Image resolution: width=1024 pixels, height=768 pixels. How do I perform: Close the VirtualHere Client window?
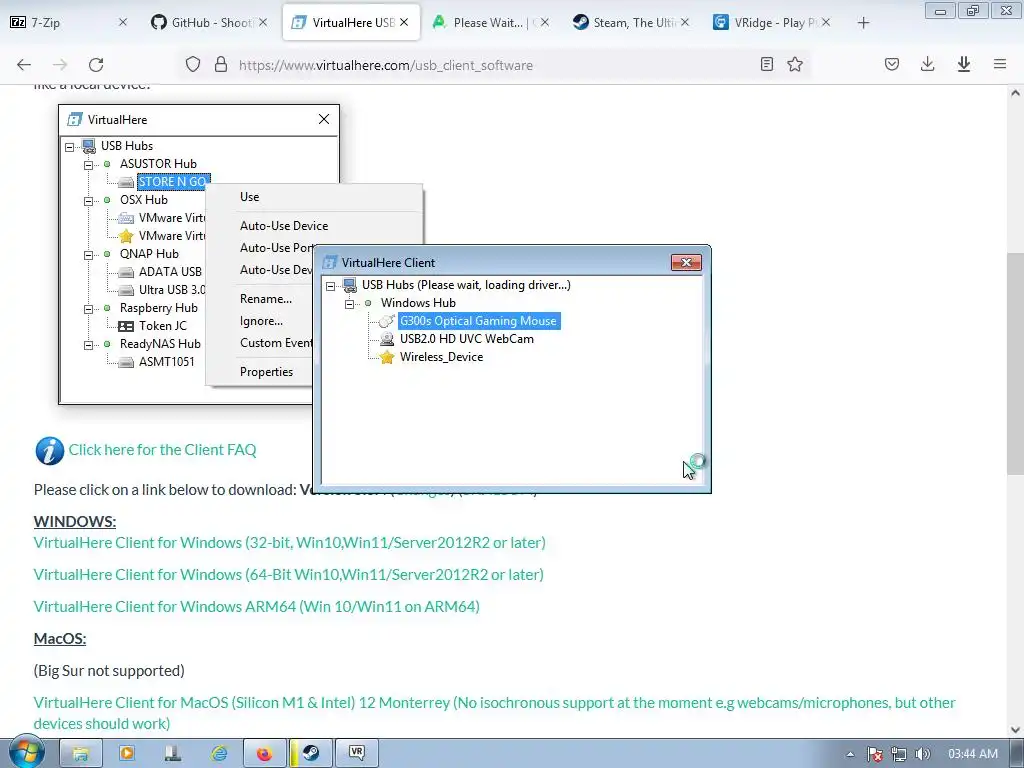[x=686, y=263]
